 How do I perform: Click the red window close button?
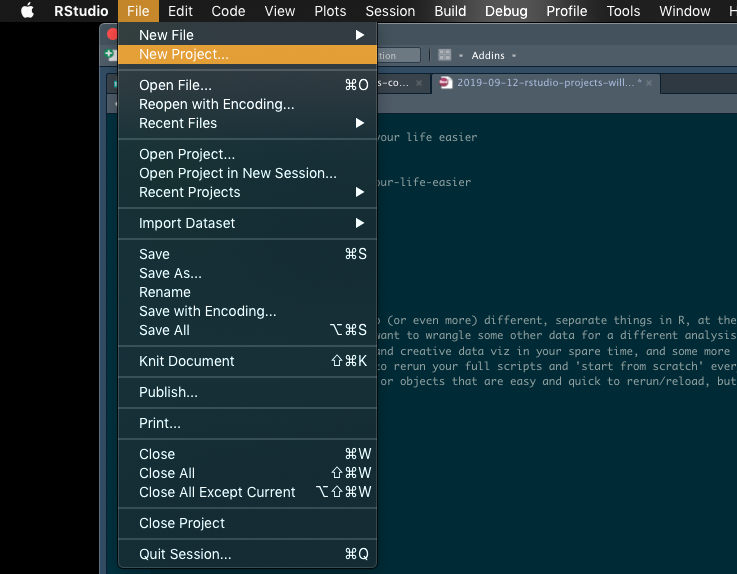click(112, 34)
